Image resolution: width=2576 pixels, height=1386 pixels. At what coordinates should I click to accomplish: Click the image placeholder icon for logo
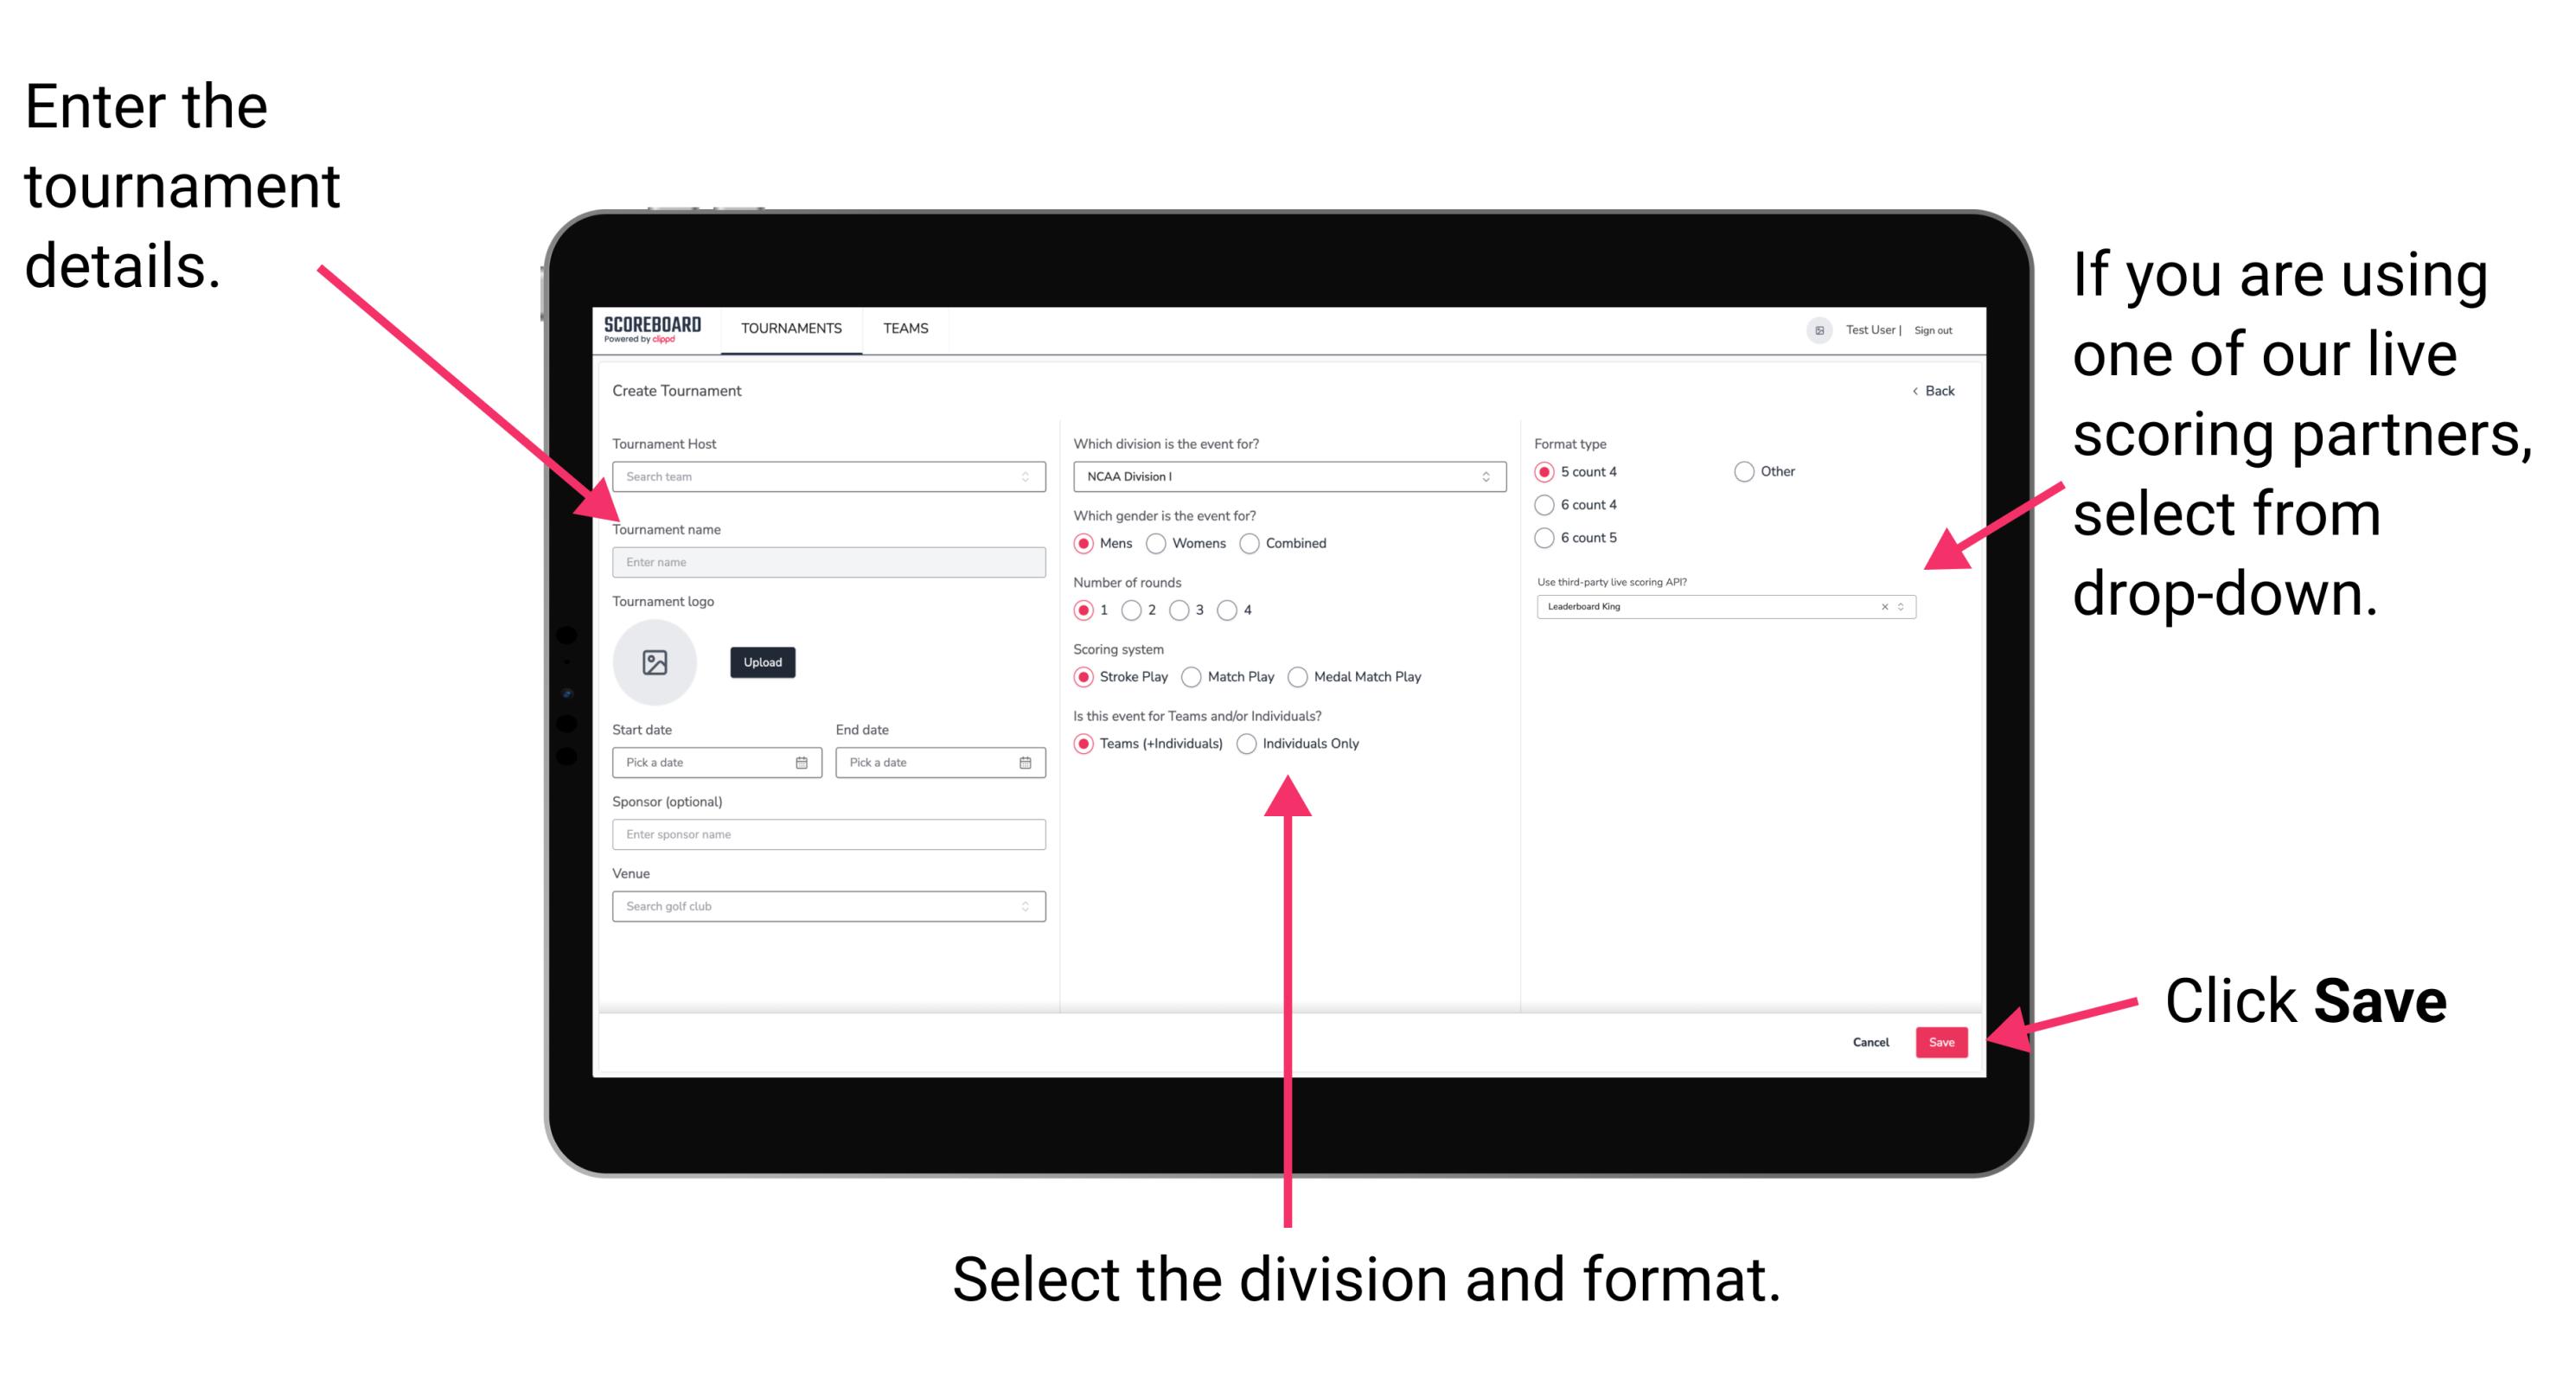click(652, 664)
